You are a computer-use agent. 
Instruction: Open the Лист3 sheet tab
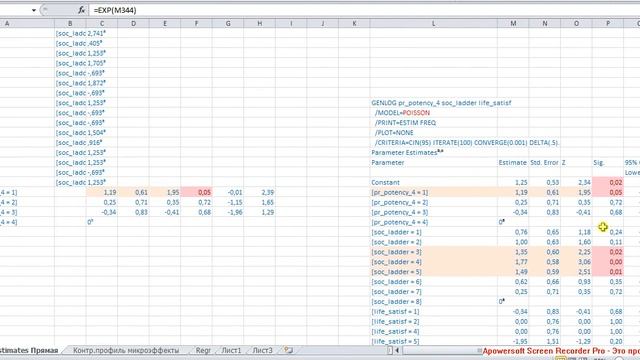point(262,350)
